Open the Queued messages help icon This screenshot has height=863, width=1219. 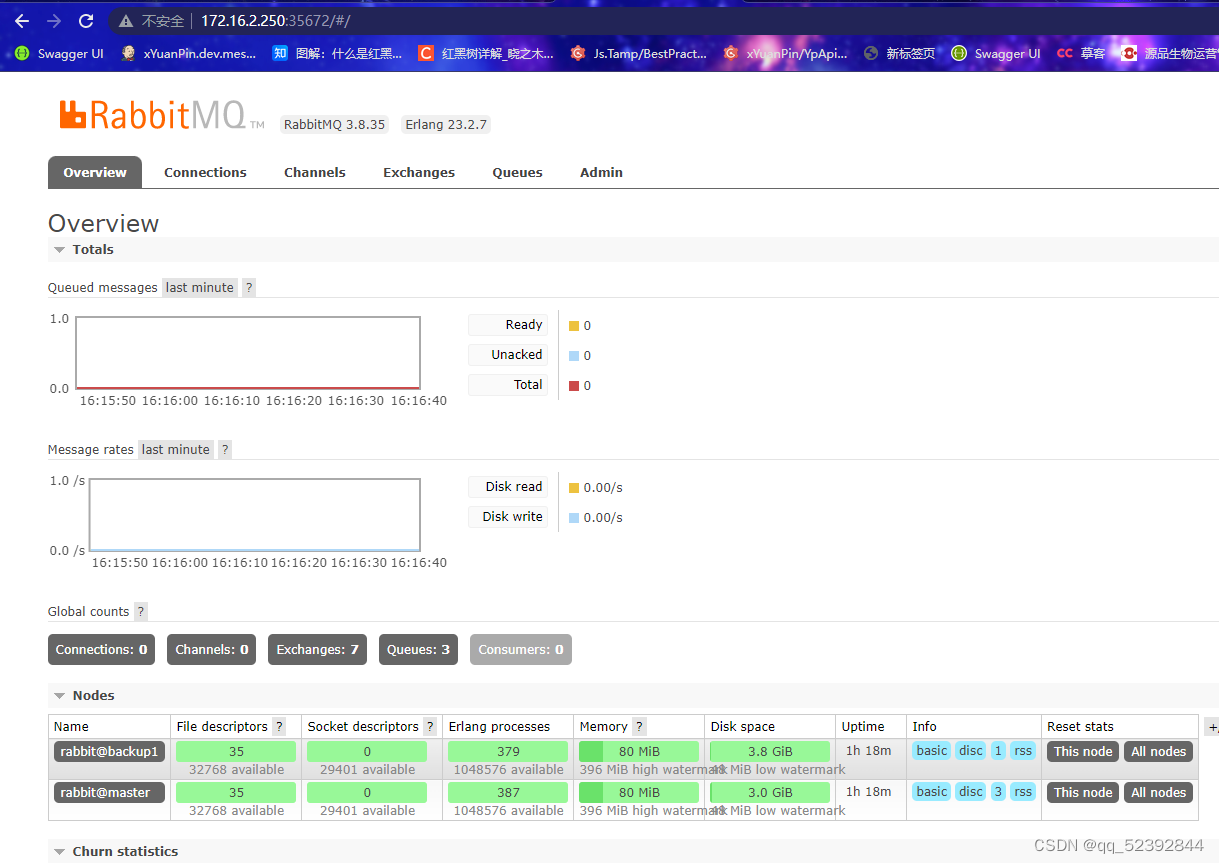tap(248, 287)
